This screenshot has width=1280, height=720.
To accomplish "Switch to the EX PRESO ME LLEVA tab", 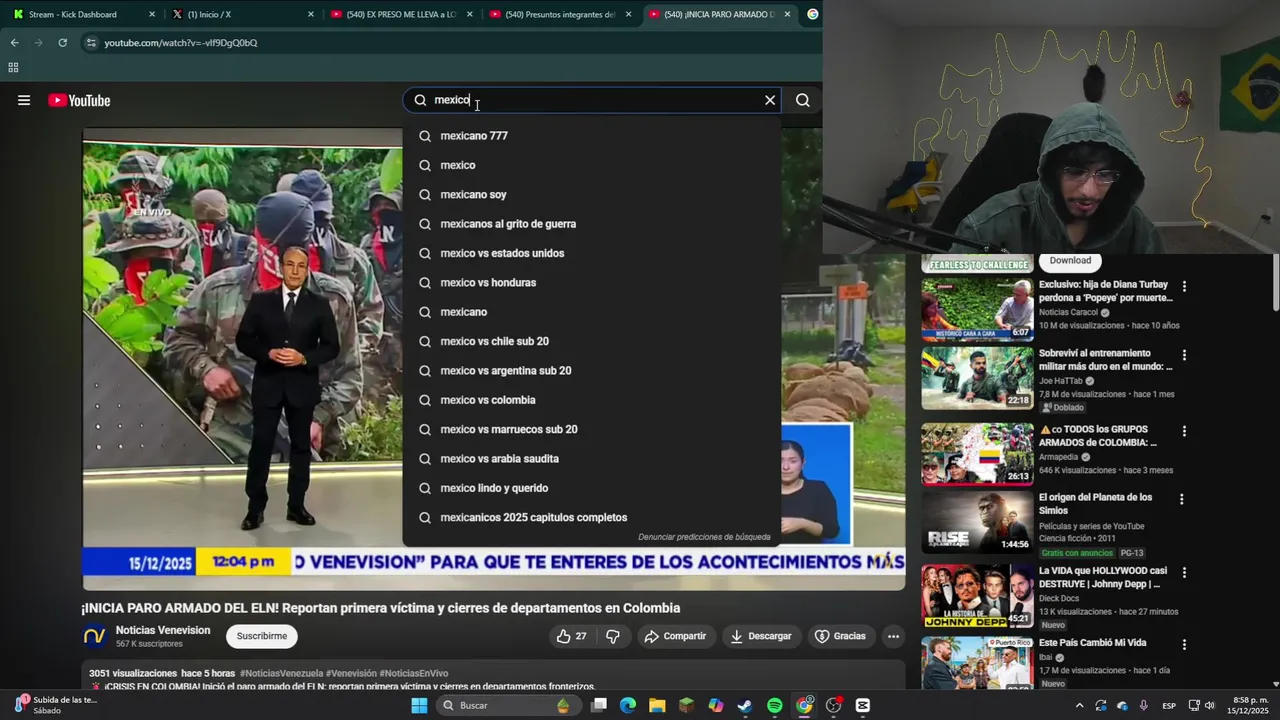I will (x=400, y=14).
